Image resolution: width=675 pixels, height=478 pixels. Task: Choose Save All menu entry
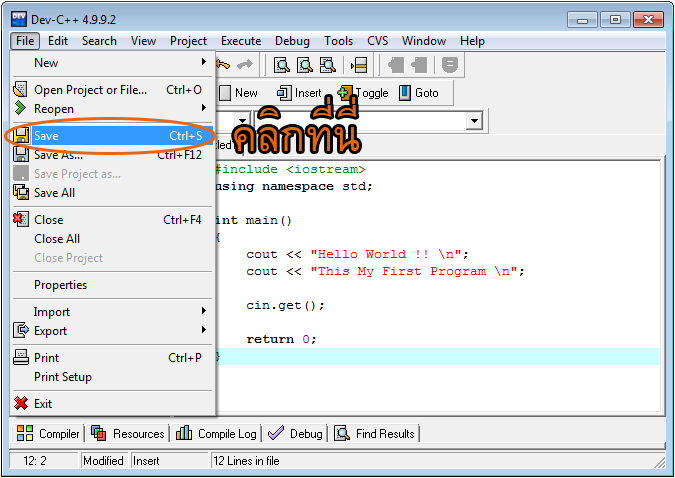coord(113,192)
